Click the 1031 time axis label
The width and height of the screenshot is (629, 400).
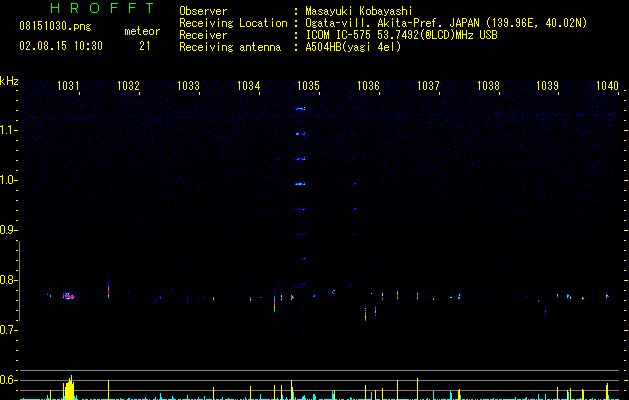pyautogui.click(x=68, y=85)
